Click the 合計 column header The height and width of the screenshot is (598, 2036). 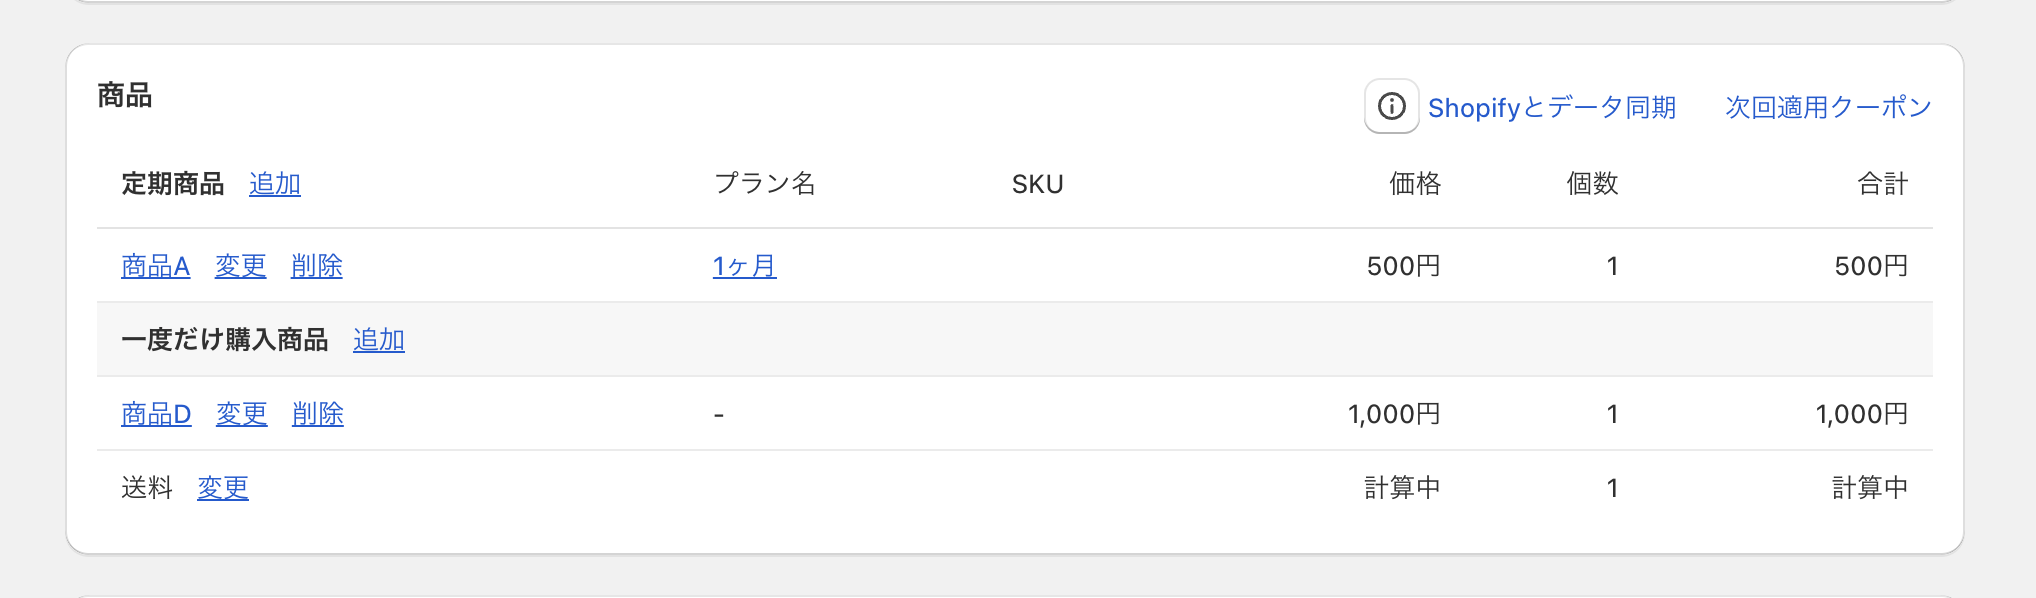tap(1882, 184)
